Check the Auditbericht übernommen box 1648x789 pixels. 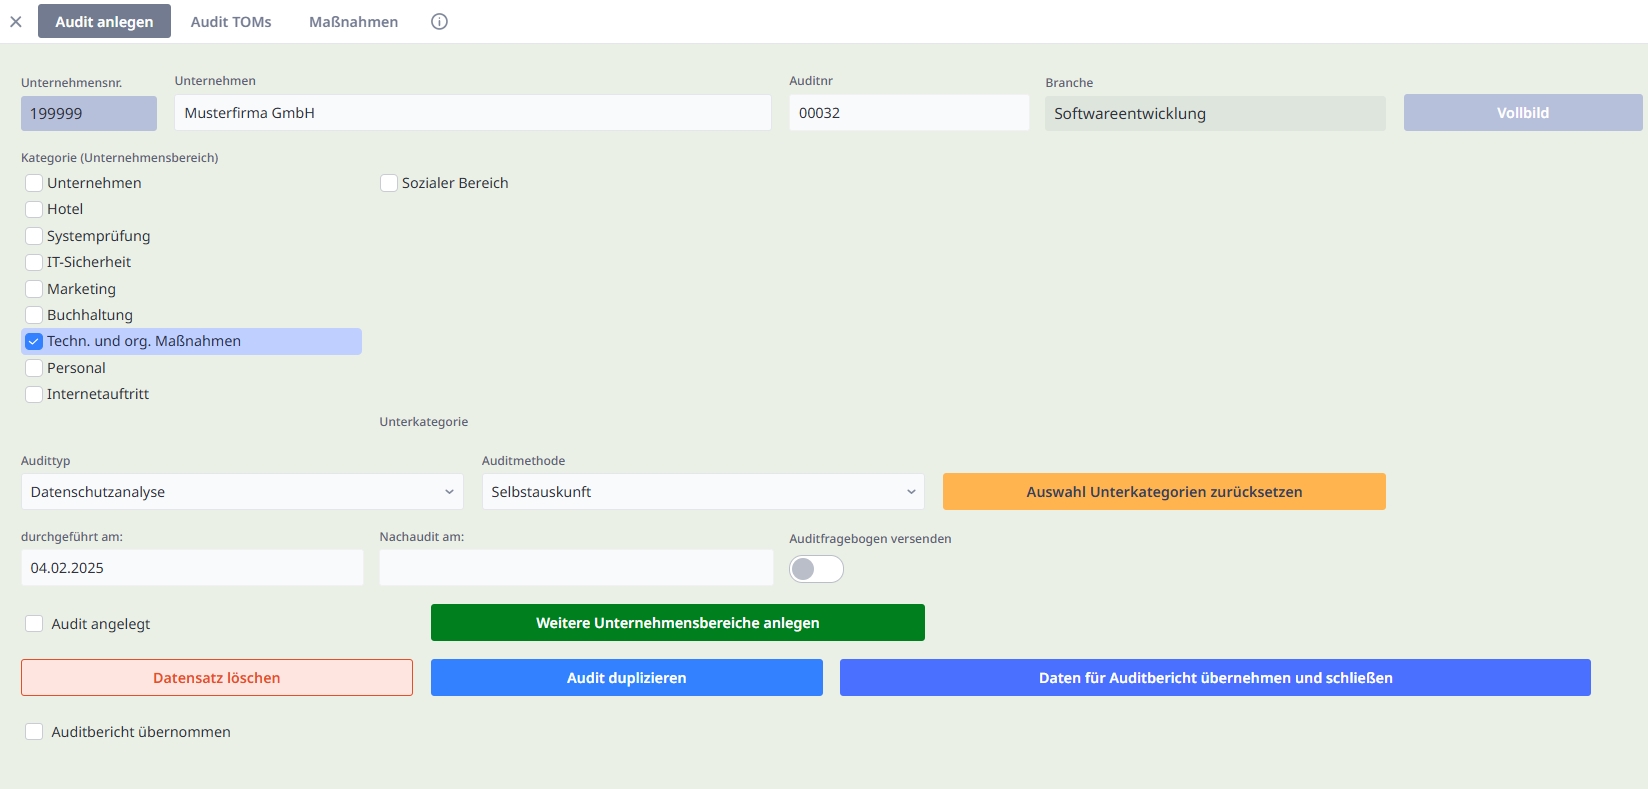pos(34,732)
